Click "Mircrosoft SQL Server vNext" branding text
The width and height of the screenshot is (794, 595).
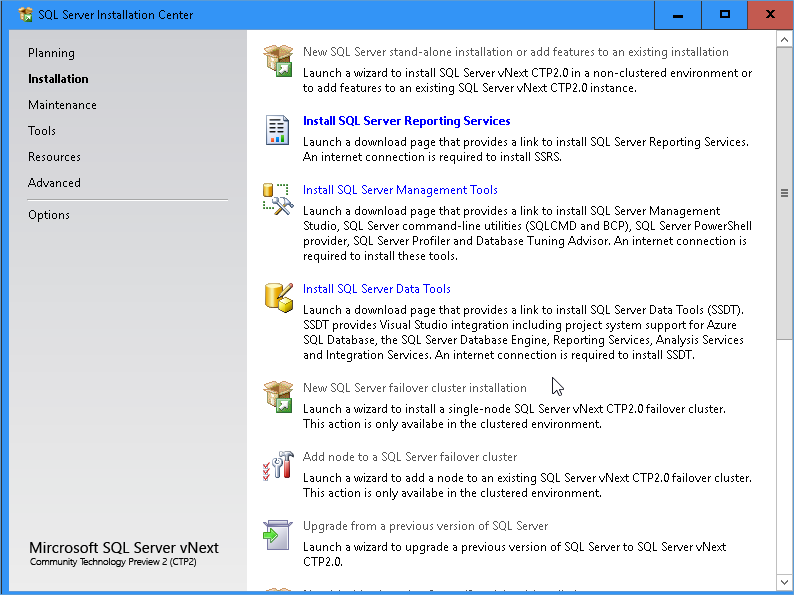pyautogui.click(x=124, y=547)
